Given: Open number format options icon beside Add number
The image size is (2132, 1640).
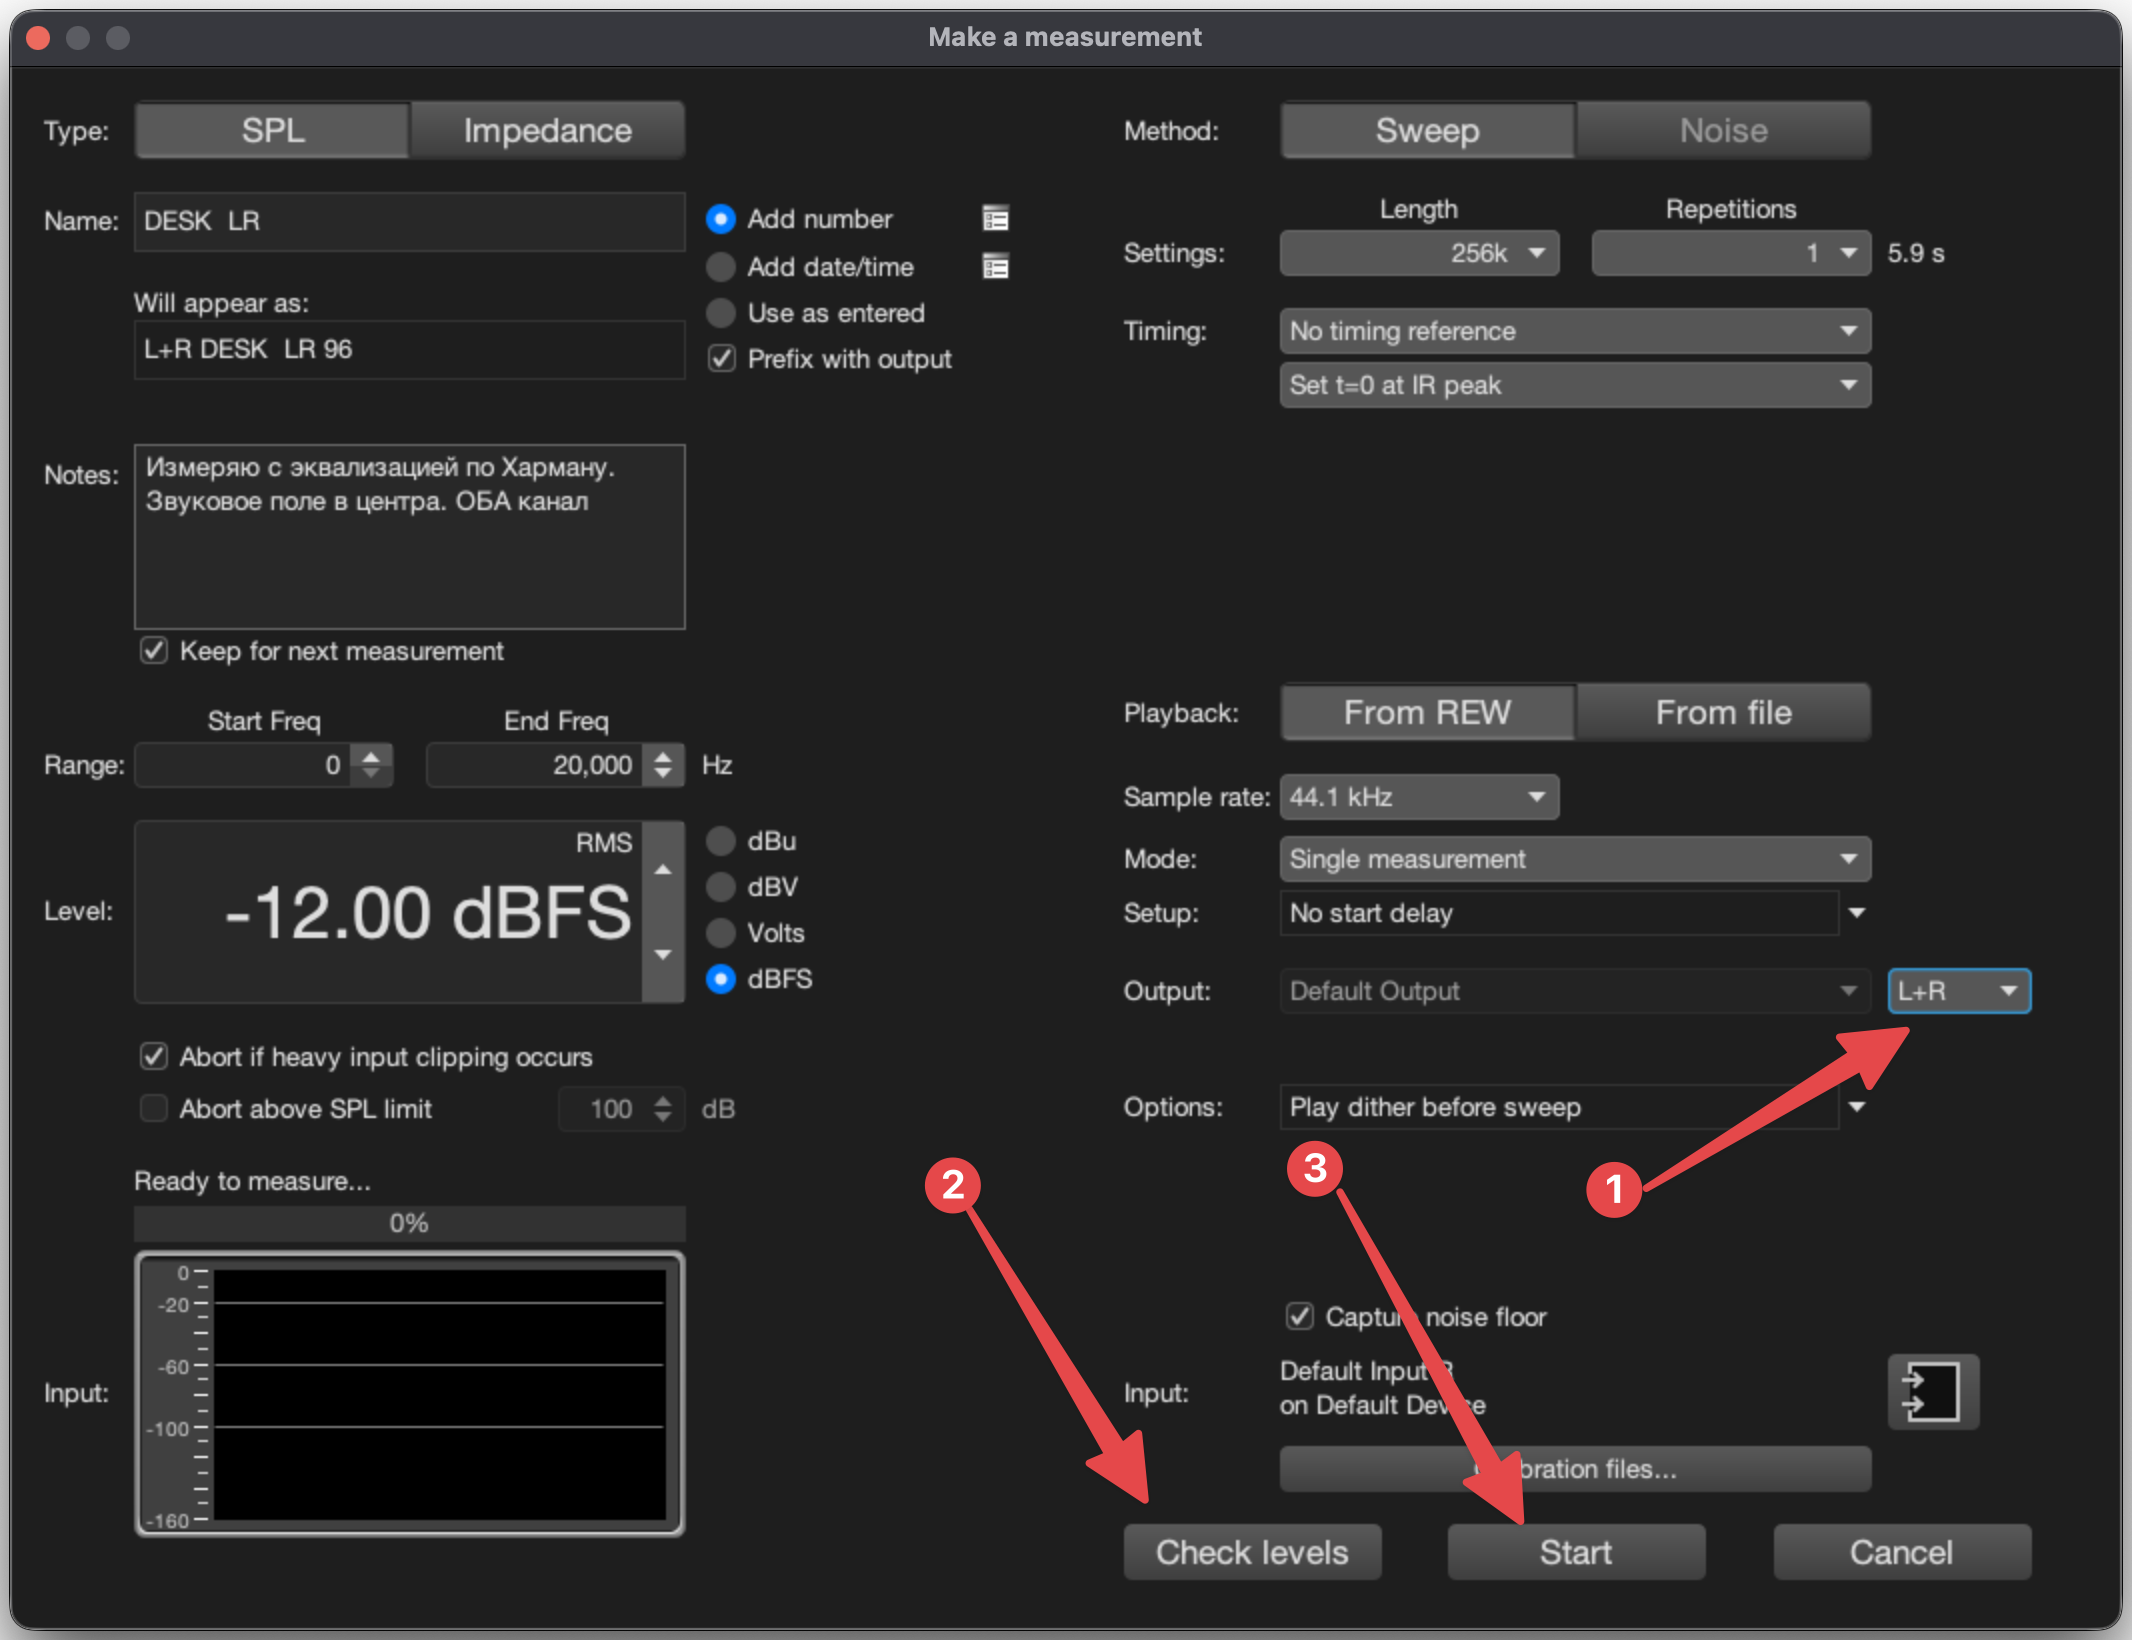Looking at the screenshot, I should coord(995,219).
